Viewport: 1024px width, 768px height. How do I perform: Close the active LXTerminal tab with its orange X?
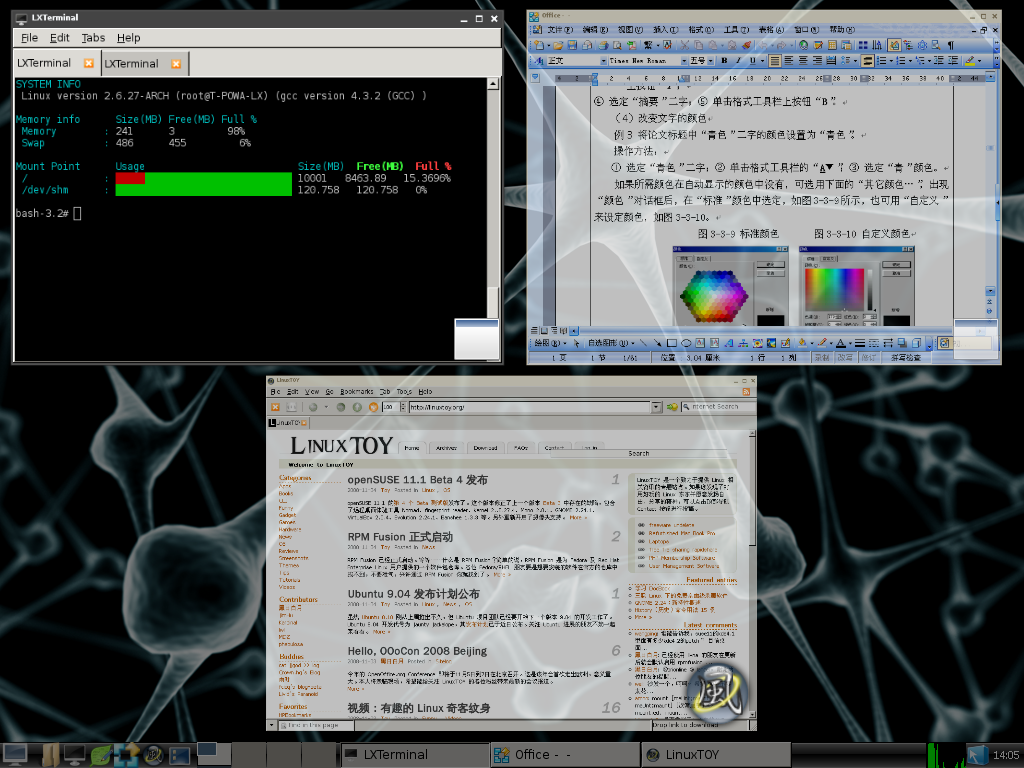[88, 63]
